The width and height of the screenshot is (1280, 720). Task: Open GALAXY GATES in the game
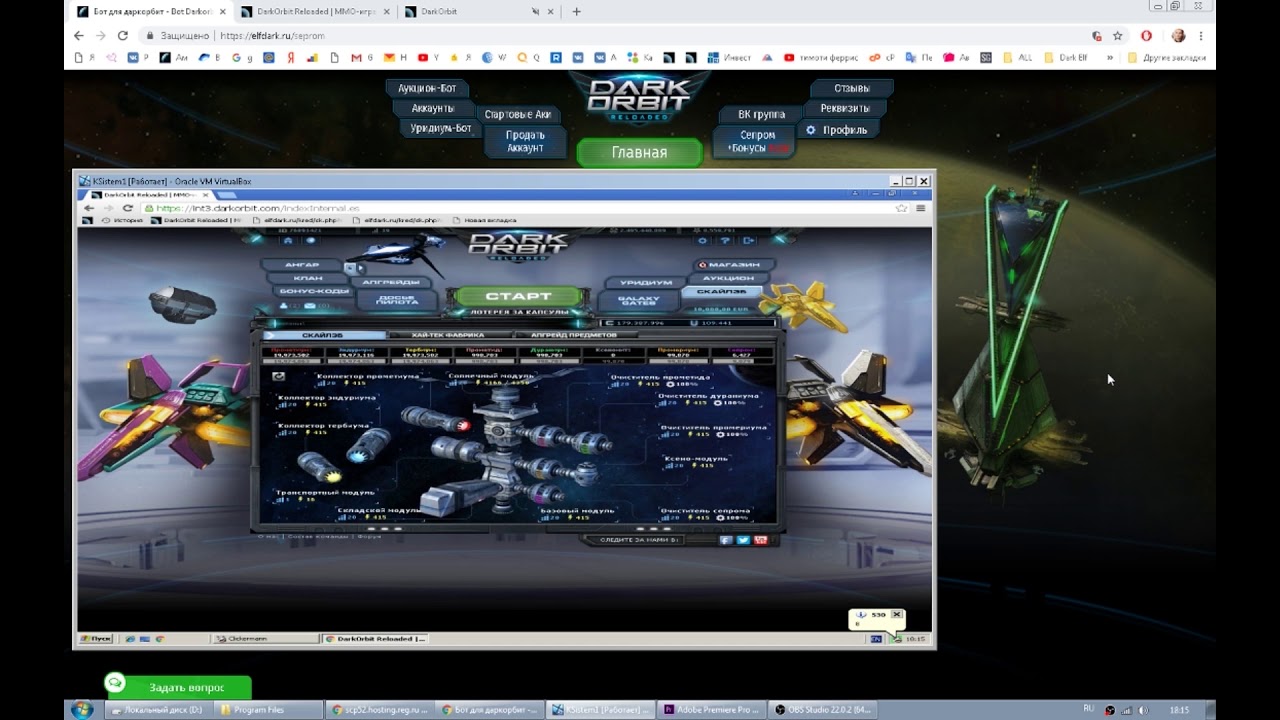tap(638, 299)
